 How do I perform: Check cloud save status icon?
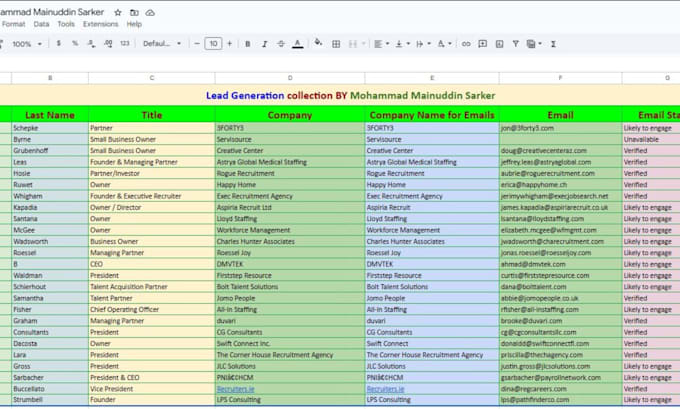click(150, 13)
